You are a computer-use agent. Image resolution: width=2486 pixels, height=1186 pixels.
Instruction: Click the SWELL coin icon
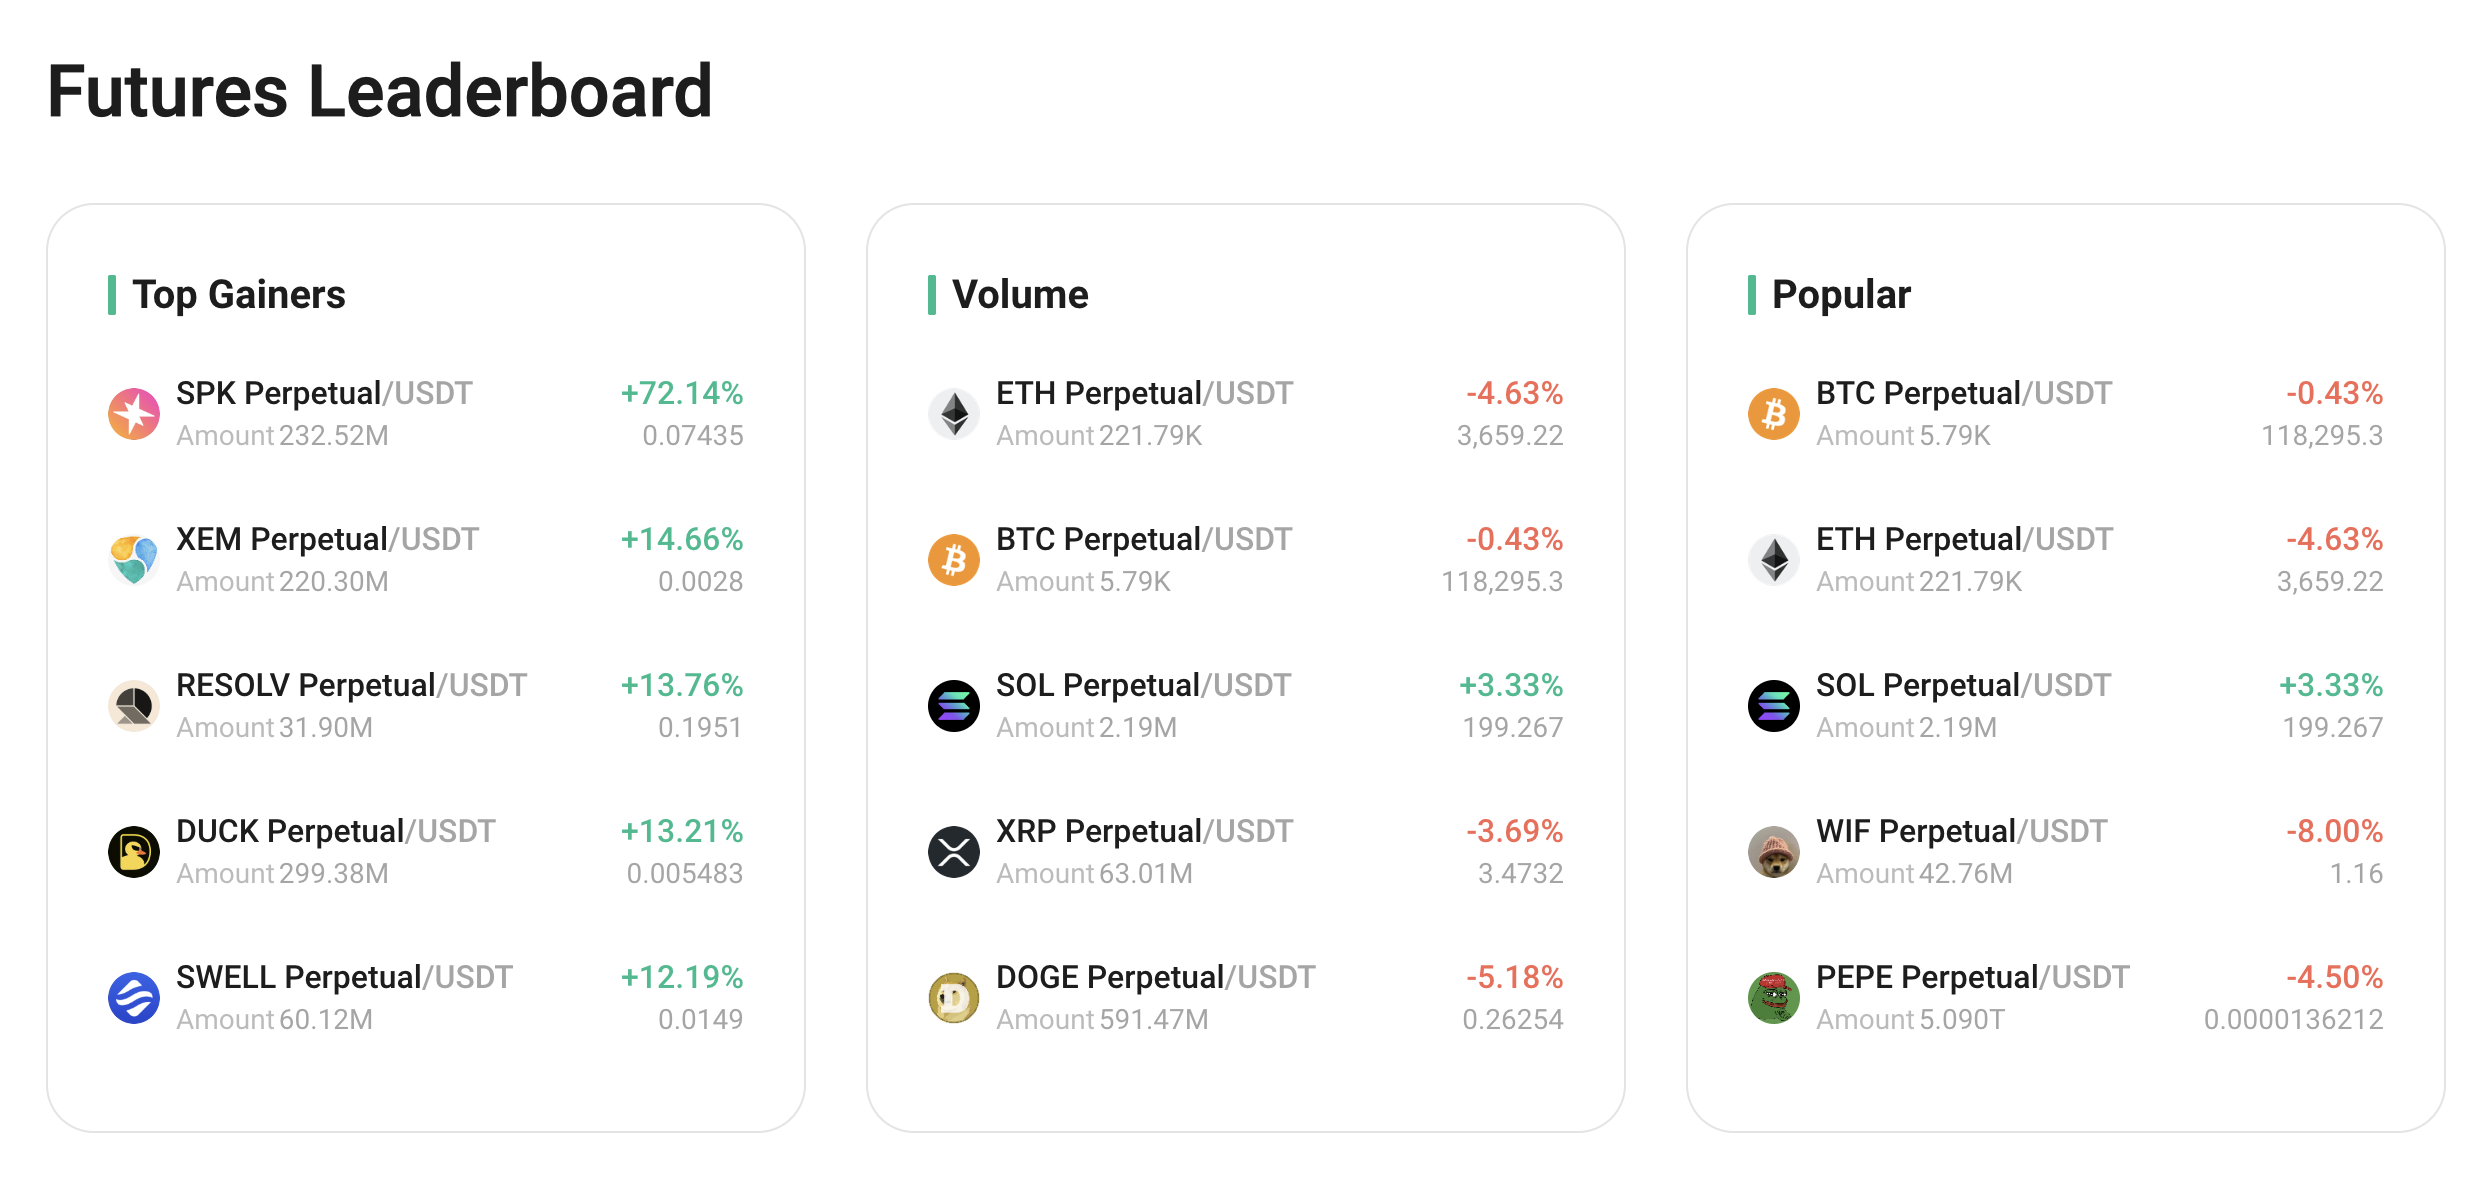(x=134, y=998)
